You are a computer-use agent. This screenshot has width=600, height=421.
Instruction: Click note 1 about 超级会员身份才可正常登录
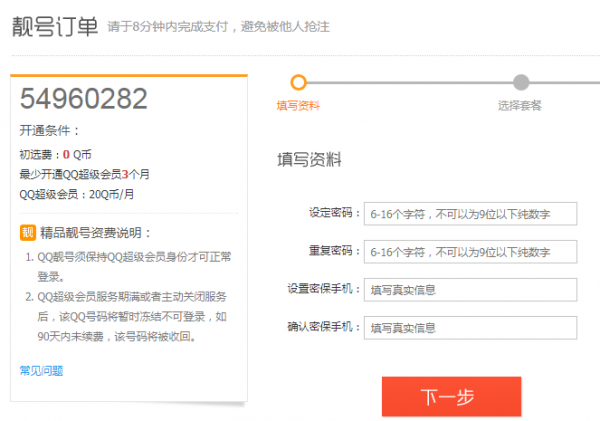coord(129,267)
